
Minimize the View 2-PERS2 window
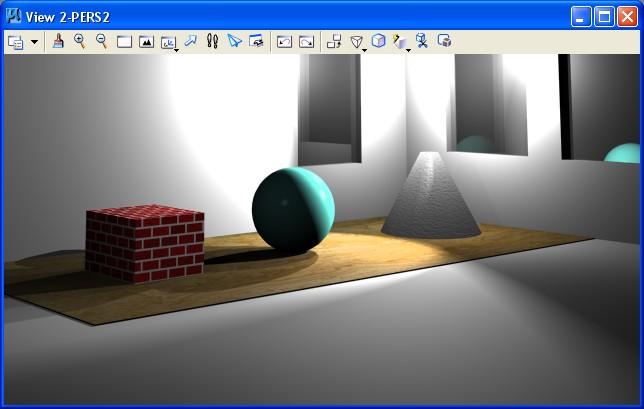tap(581, 17)
